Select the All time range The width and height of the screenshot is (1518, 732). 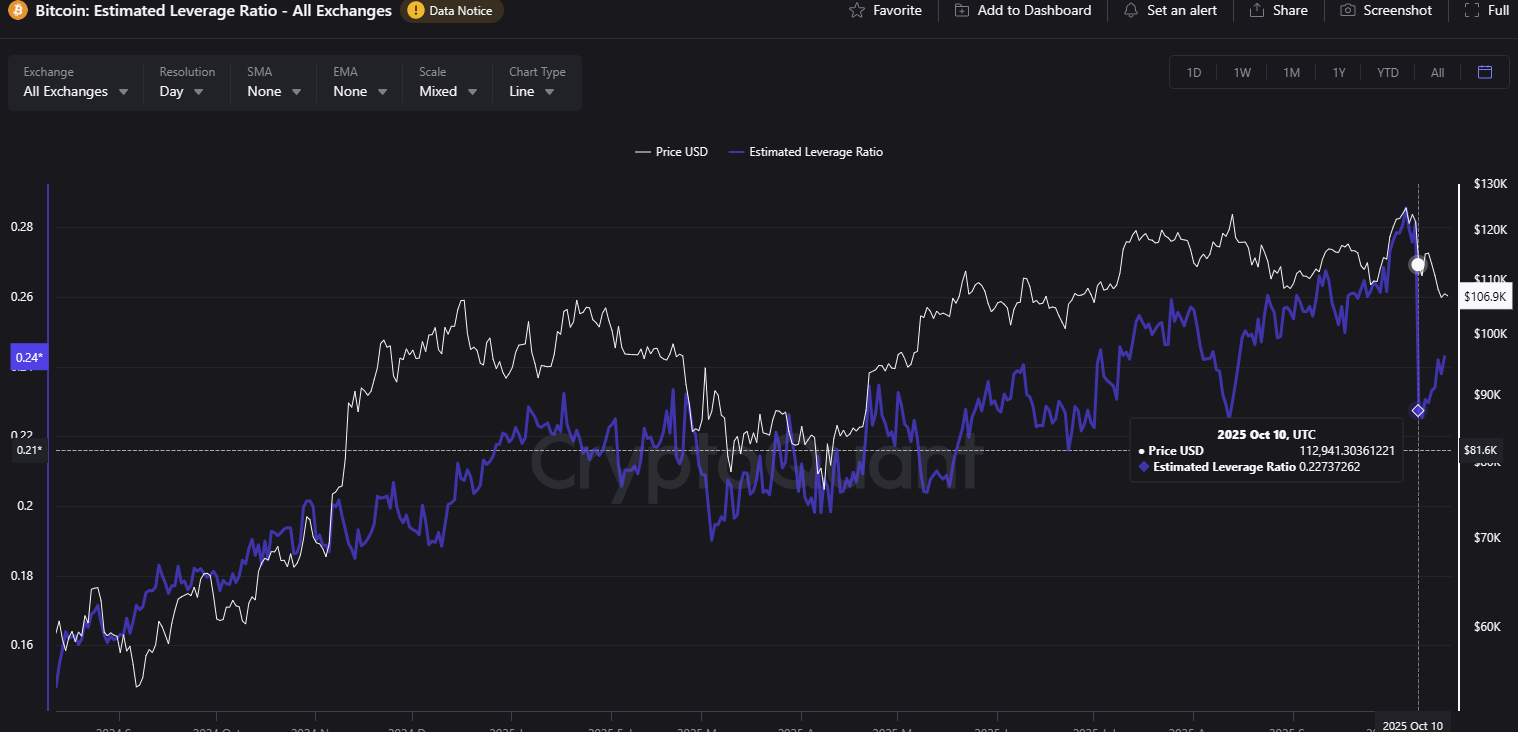1437,72
